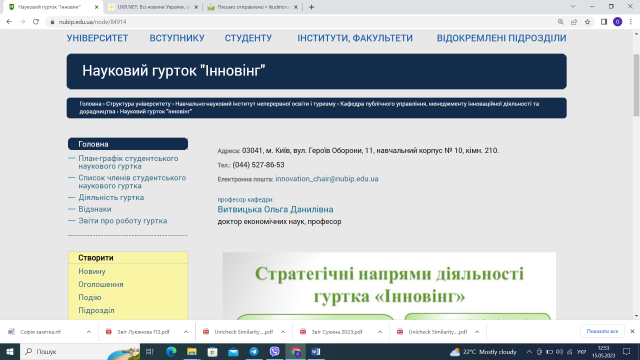The width and height of the screenshot is (640, 360).
Task: Open Telegram from the taskbar
Action: tap(254, 352)
